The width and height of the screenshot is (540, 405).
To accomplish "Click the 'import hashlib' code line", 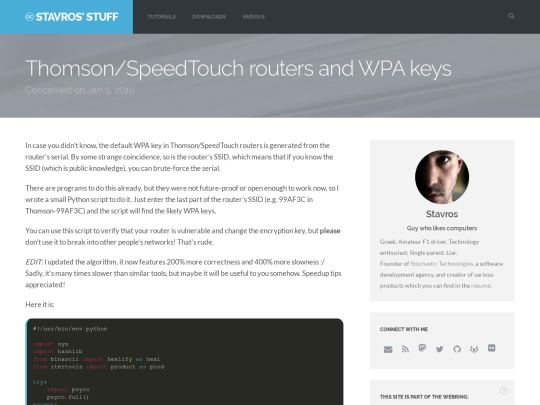I will [x=58, y=351].
